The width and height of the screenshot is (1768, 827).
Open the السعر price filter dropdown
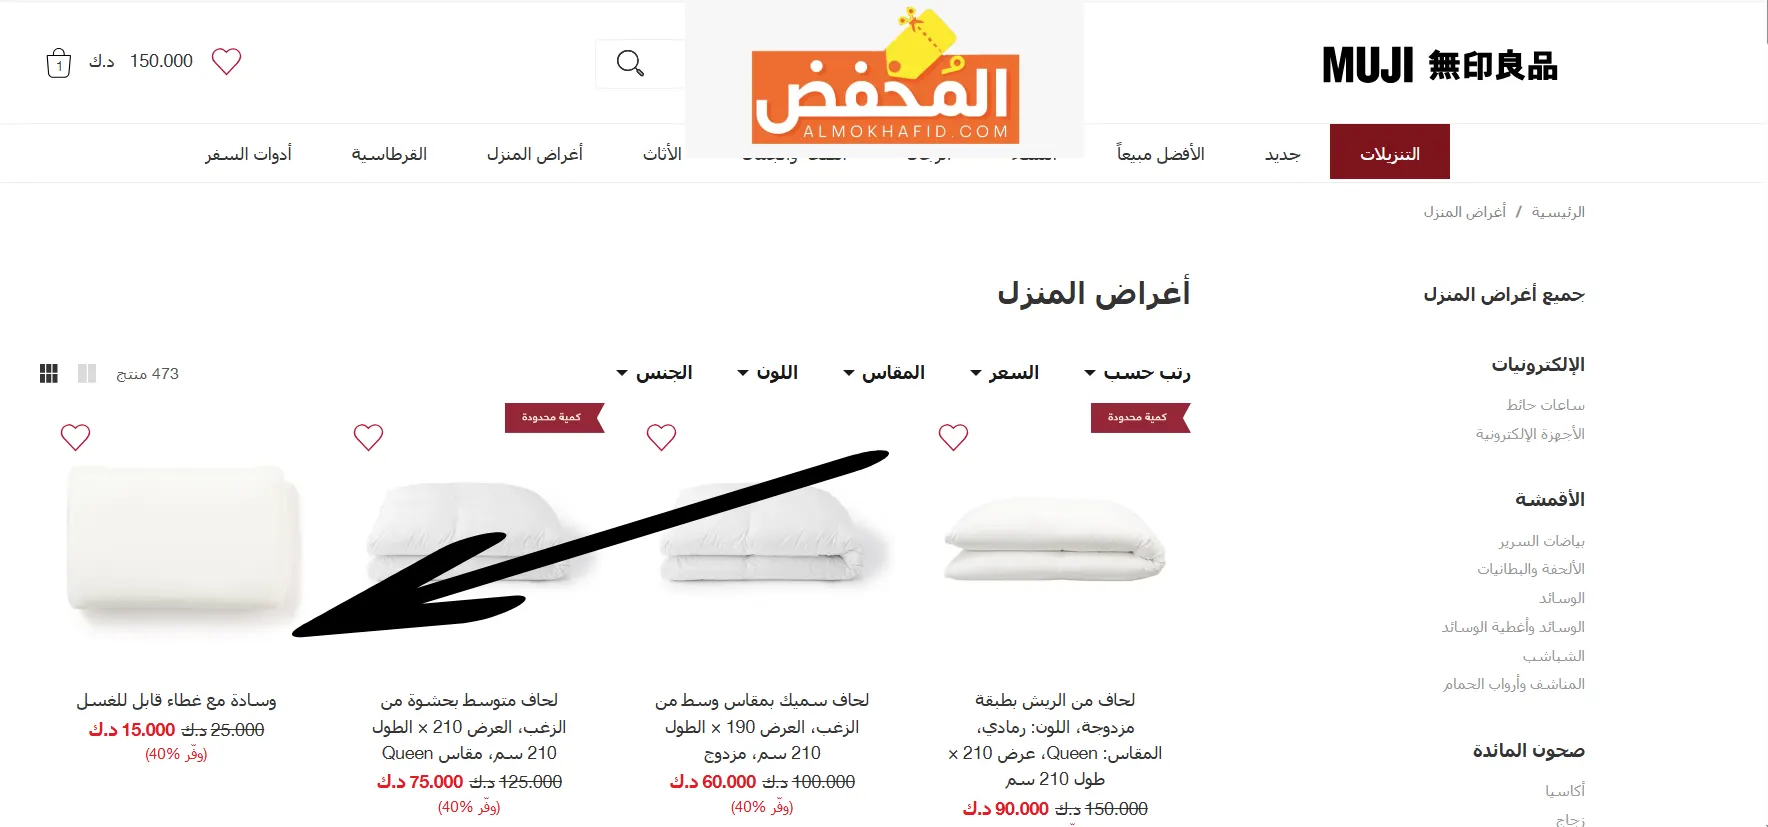tap(1004, 373)
